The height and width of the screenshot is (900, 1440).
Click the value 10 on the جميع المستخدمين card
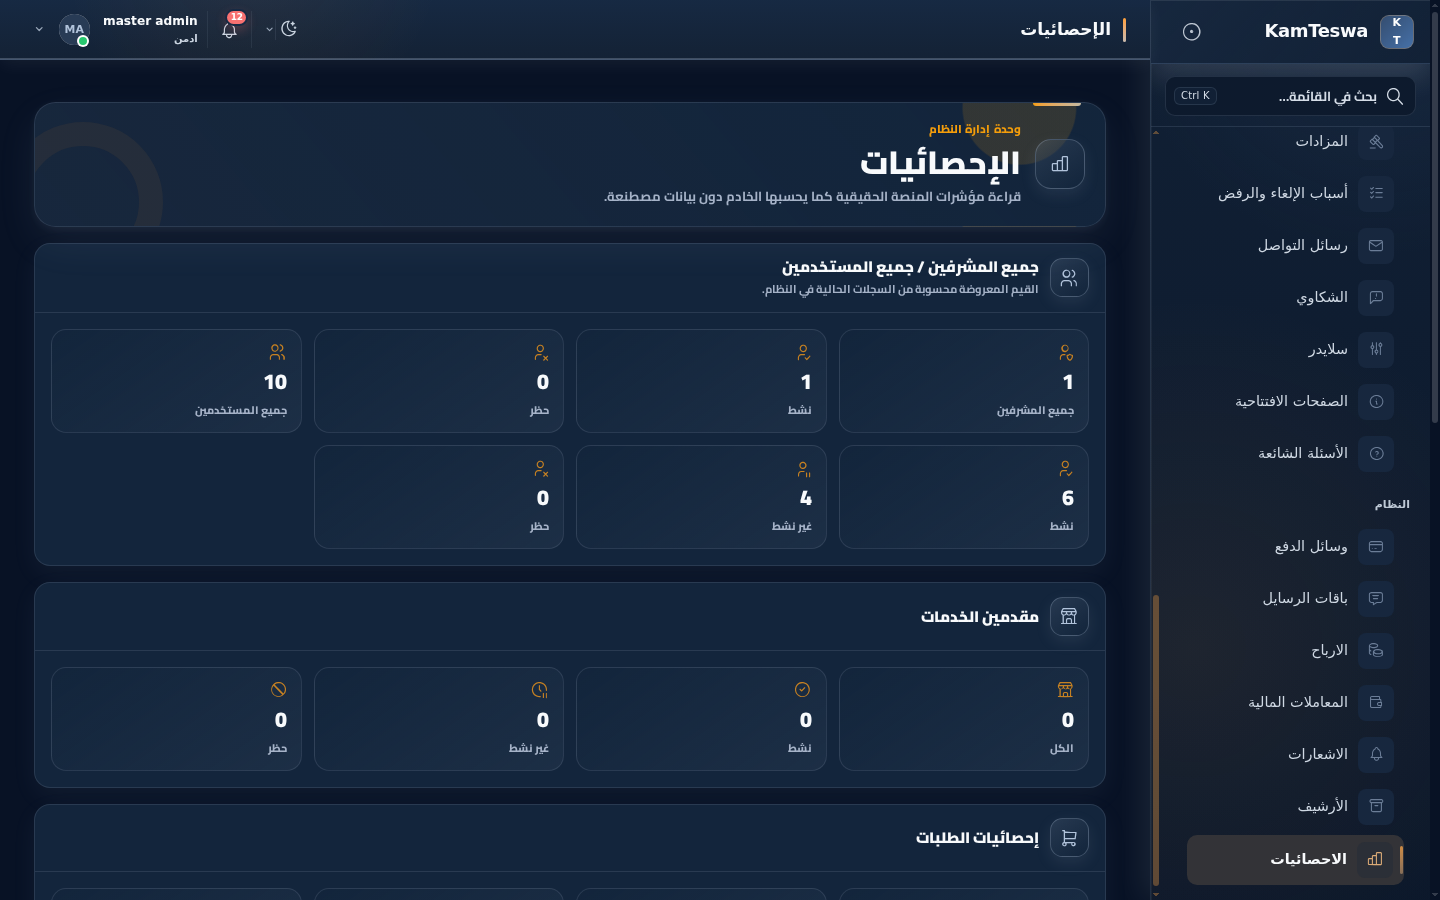coord(275,382)
